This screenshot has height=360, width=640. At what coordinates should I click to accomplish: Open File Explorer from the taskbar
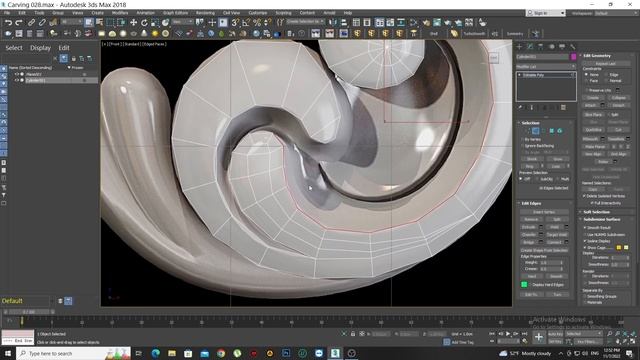pyautogui.click(x=172, y=353)
